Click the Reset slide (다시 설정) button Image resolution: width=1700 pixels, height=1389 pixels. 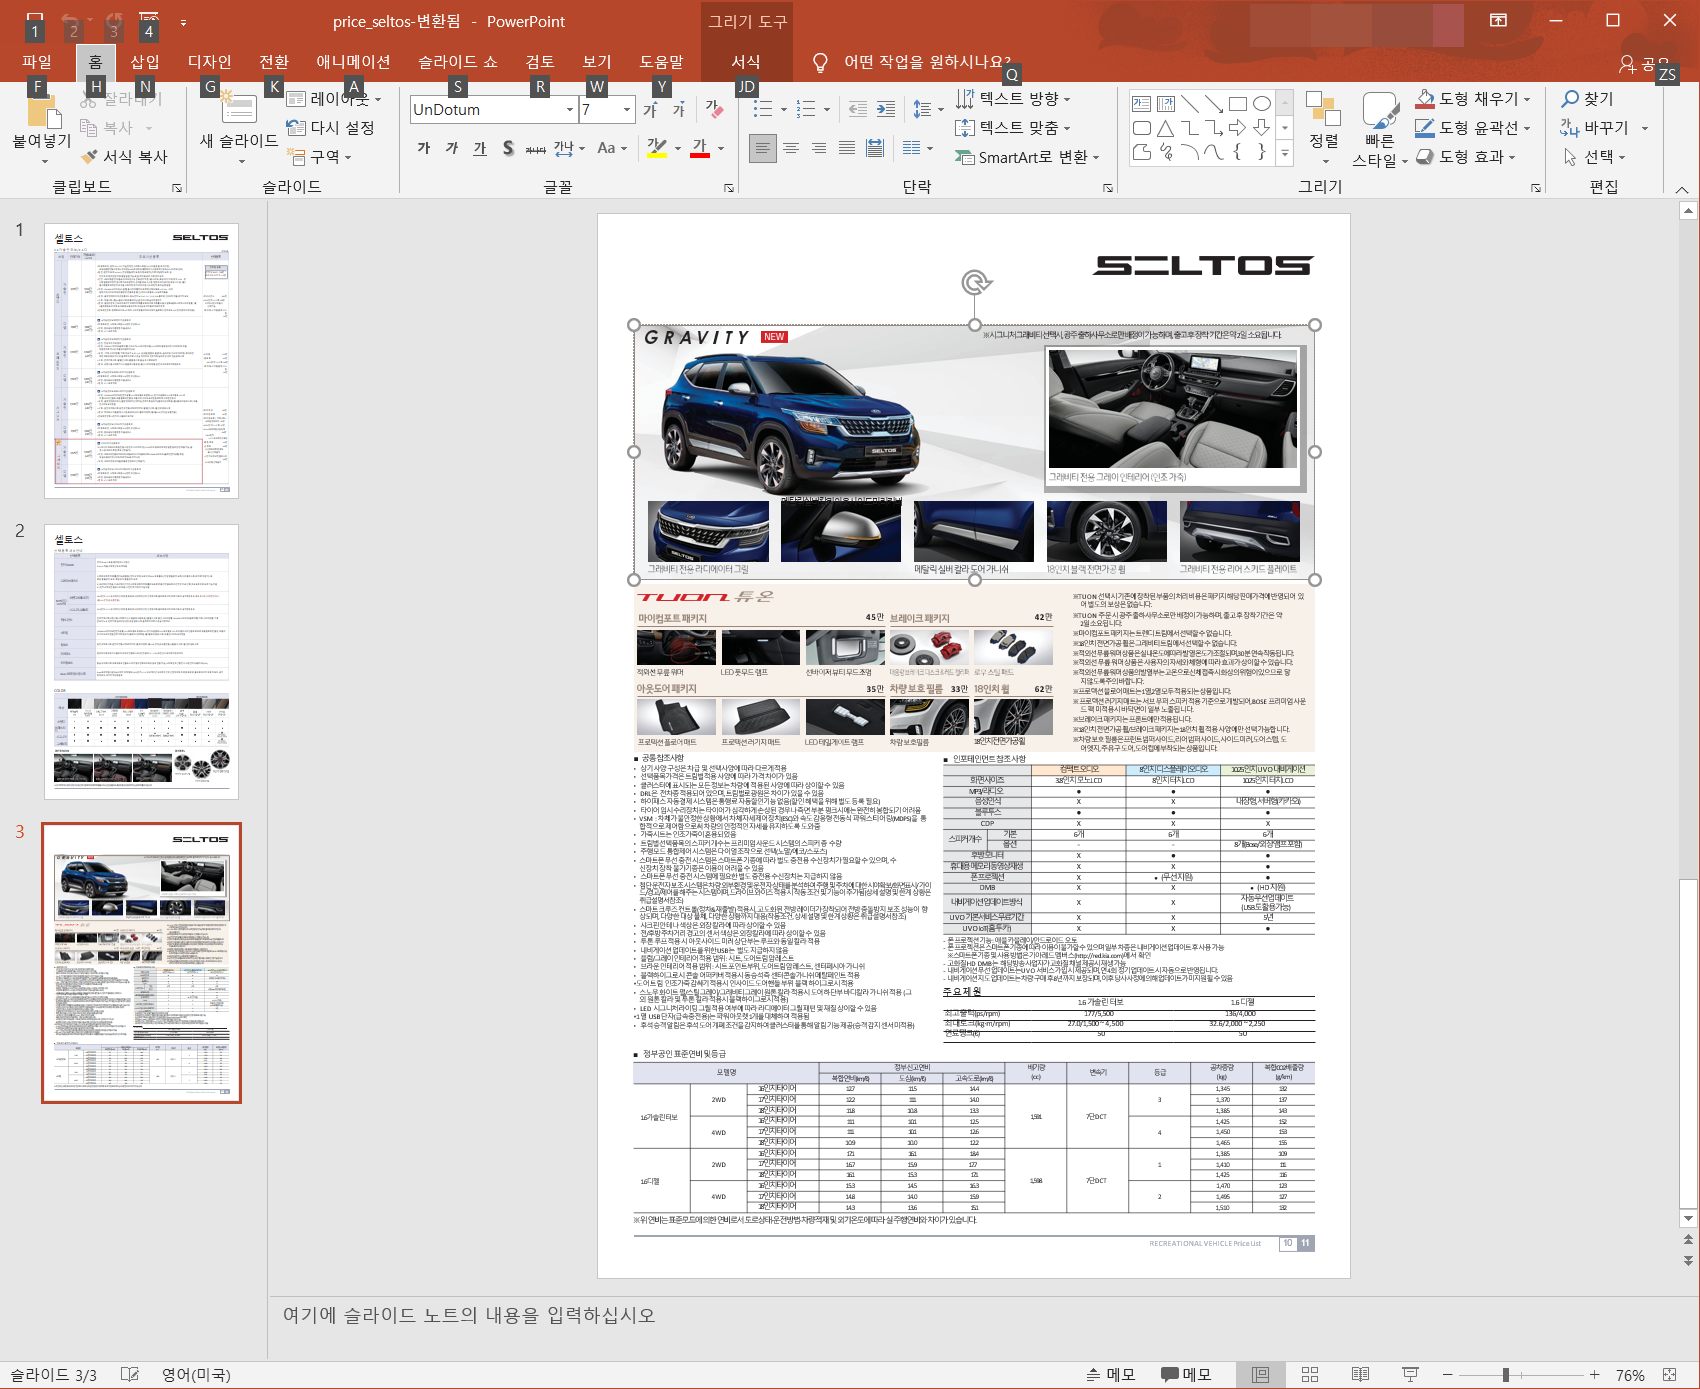pyautogui.click(x=330, y=127)
